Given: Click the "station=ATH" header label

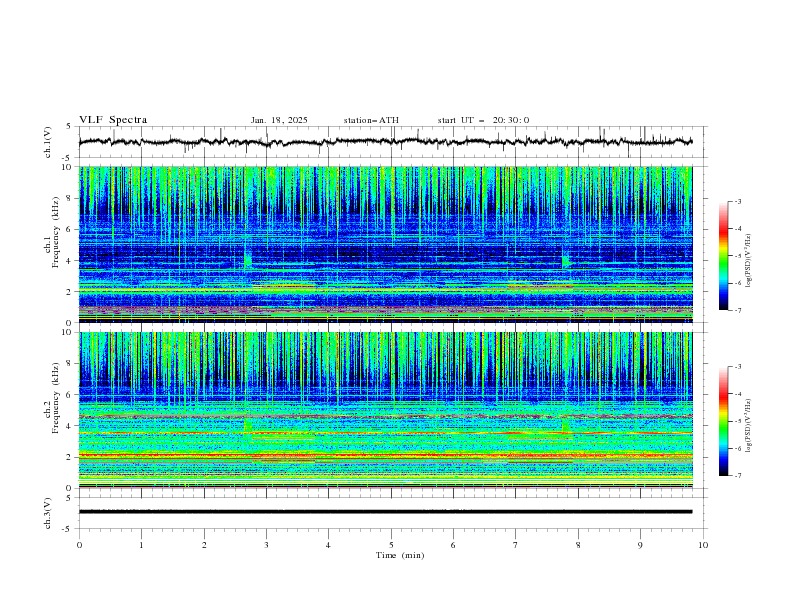Looking at the screenshot, I should pyautogui.click(x=371, y=120).
